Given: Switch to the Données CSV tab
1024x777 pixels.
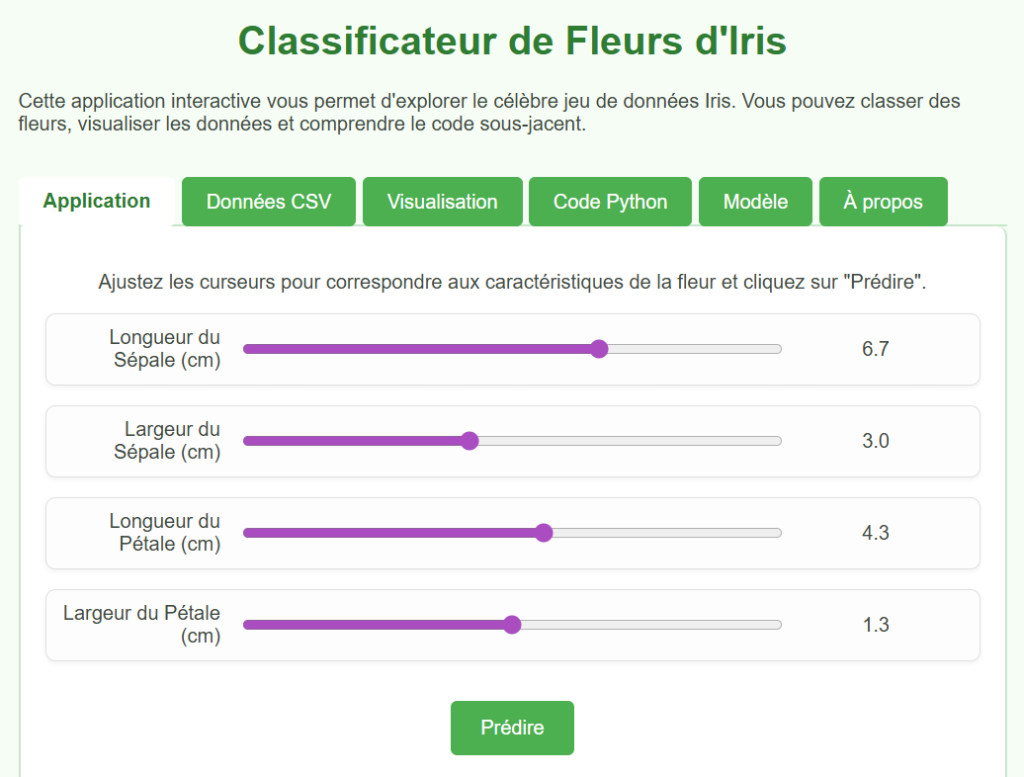Looking at the screenshot, I should point(268,201).
